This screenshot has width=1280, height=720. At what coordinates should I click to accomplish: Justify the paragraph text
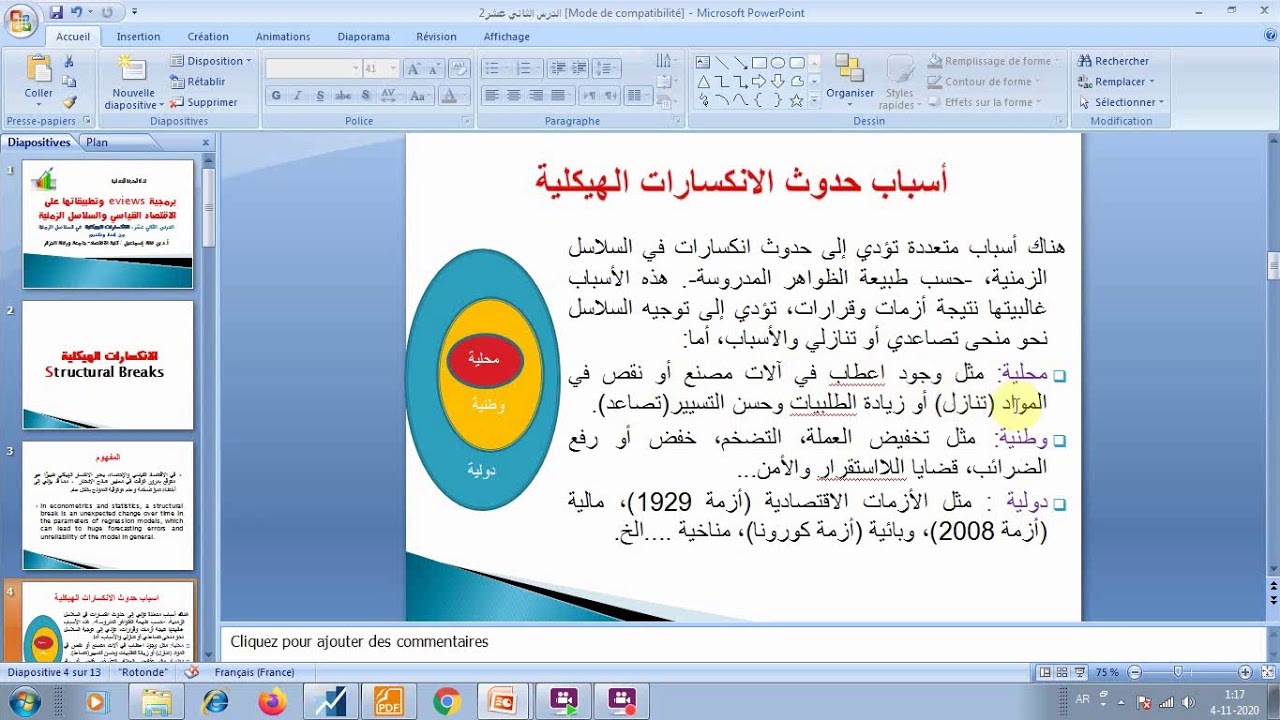point(557,96)
